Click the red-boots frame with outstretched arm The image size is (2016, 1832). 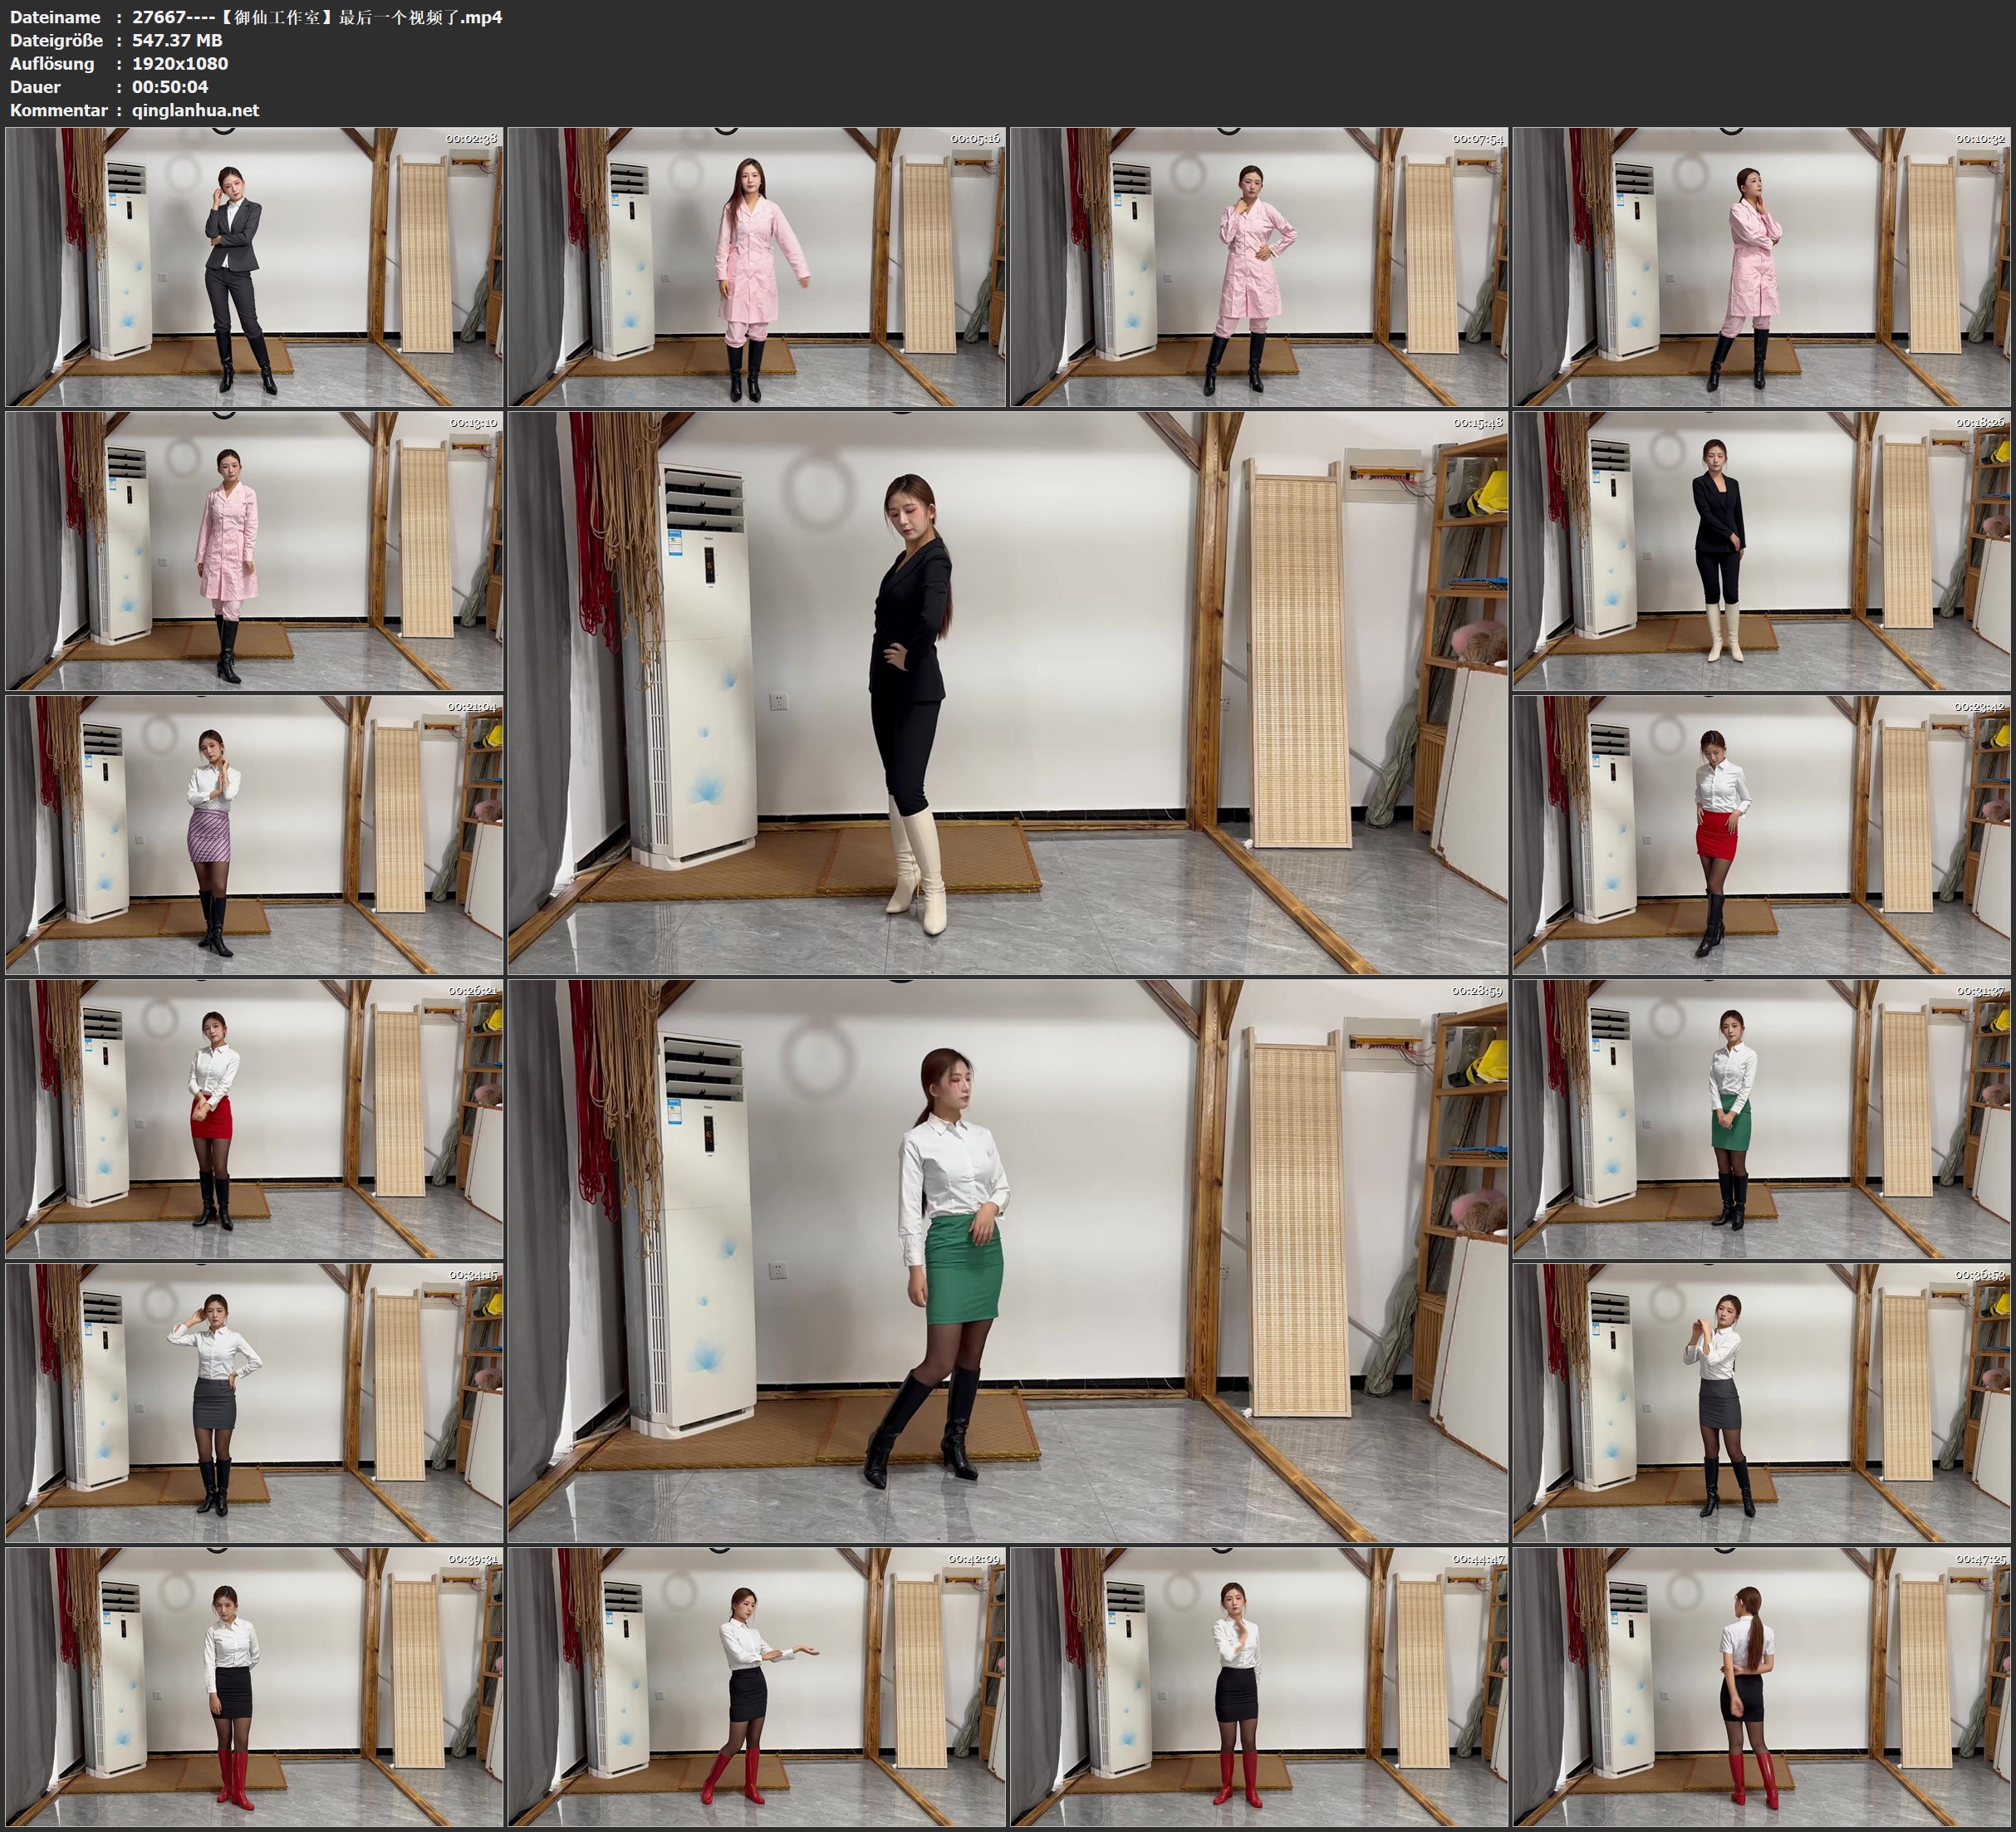pos(756,1686)
